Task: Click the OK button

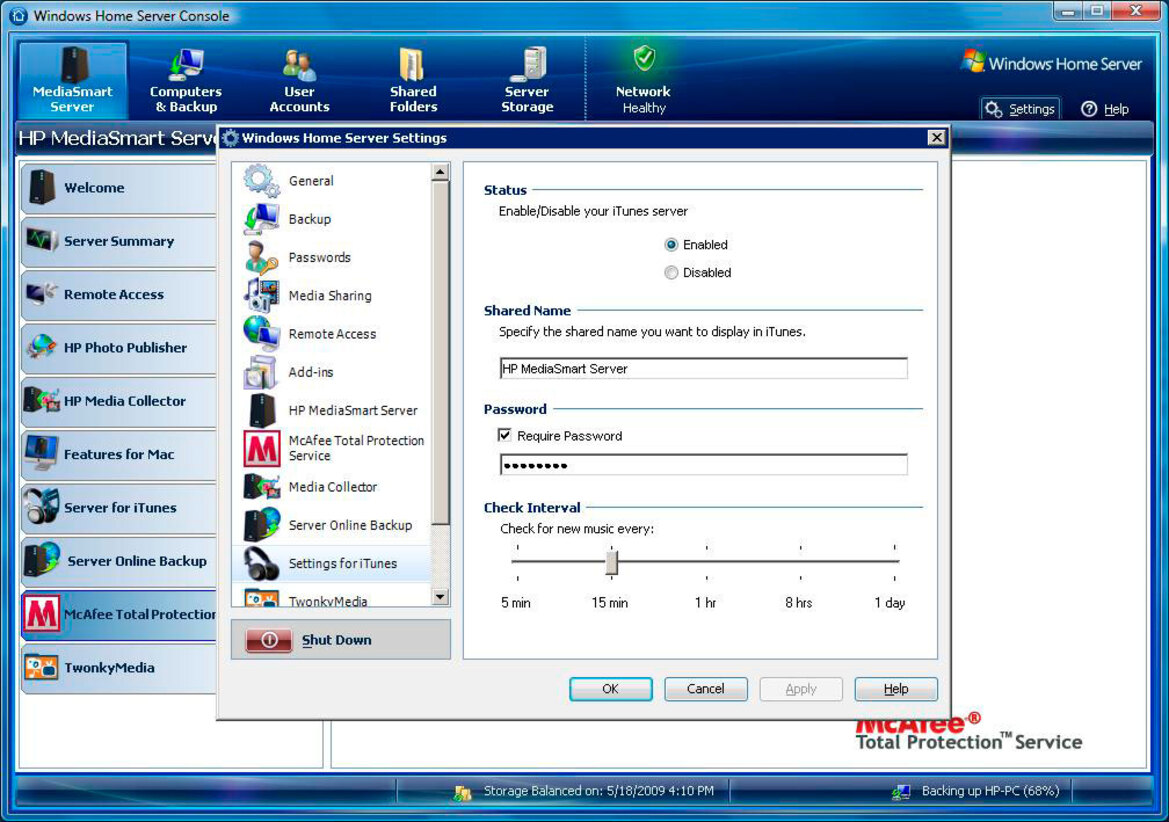Action: coord(611,689)
